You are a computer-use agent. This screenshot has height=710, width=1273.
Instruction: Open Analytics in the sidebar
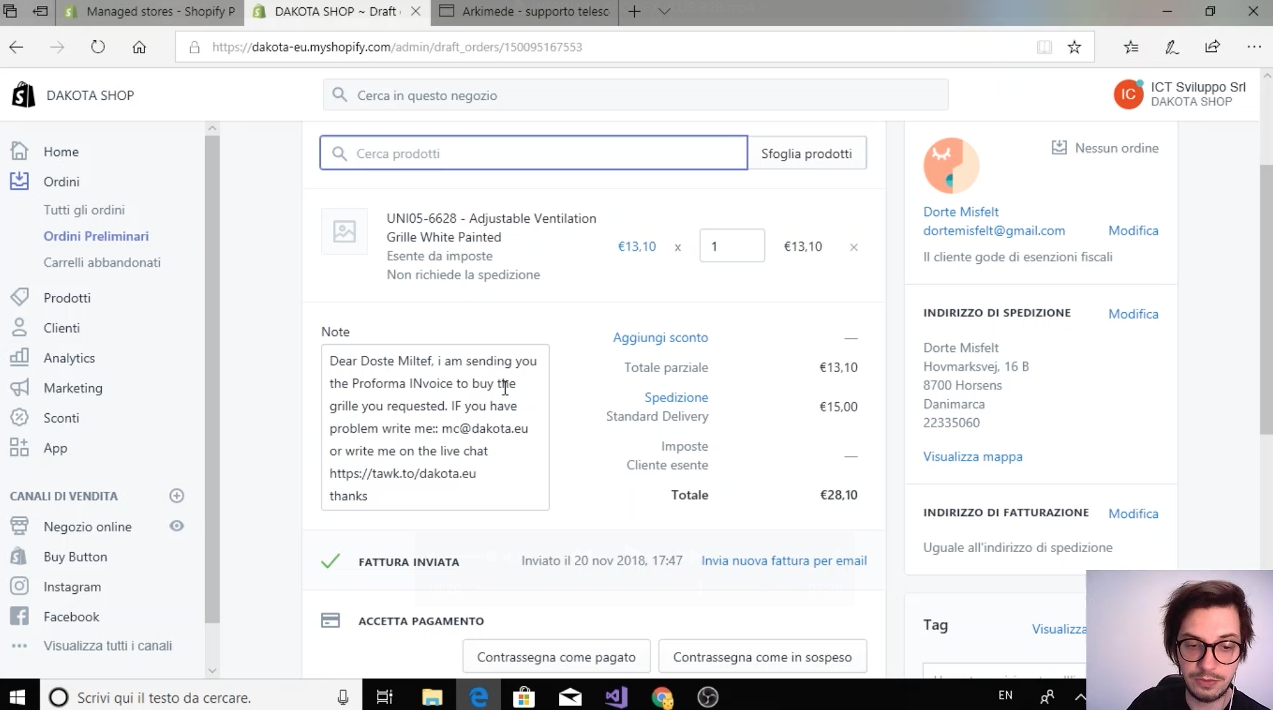click(69, 358)
